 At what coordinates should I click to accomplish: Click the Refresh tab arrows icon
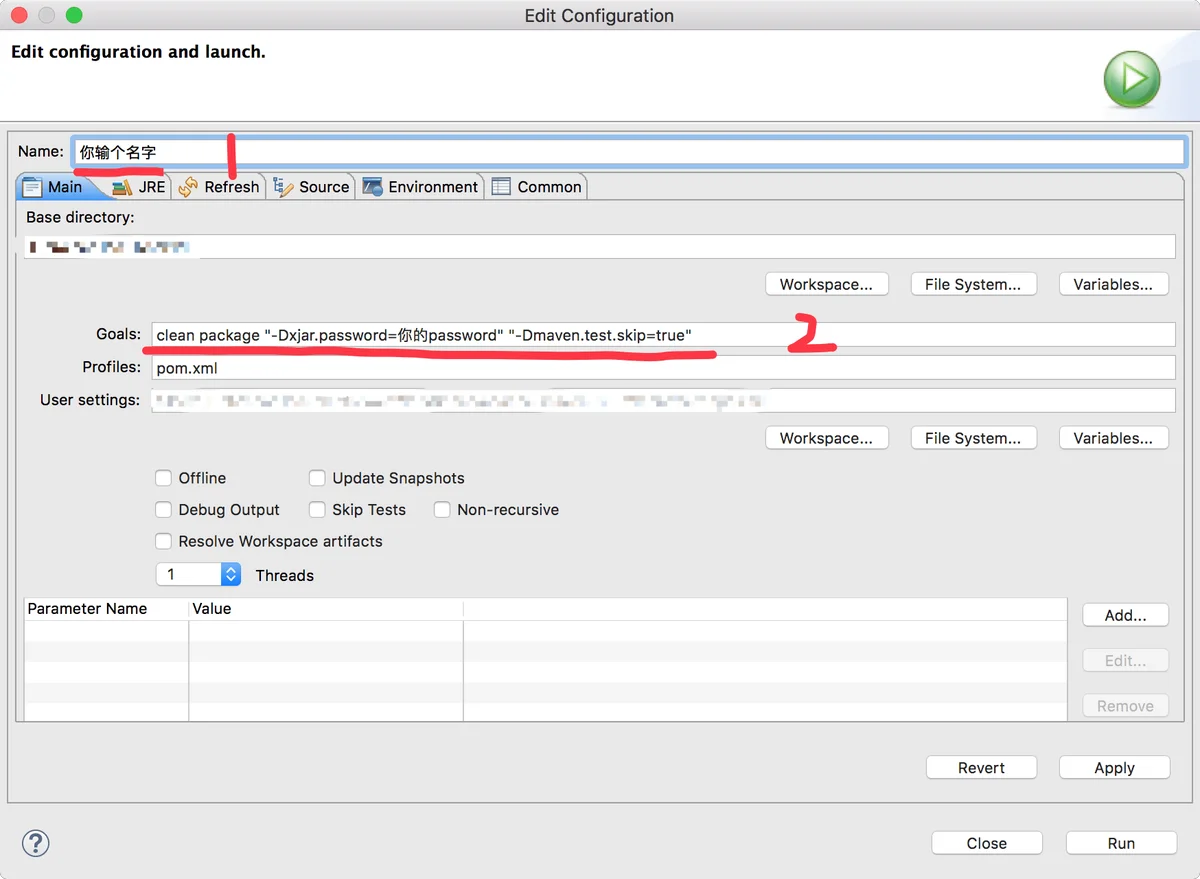(188, 187)
